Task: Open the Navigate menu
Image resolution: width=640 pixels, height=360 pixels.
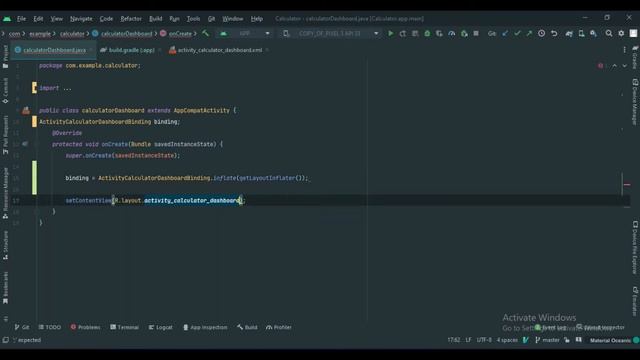Action: (81, 19)
